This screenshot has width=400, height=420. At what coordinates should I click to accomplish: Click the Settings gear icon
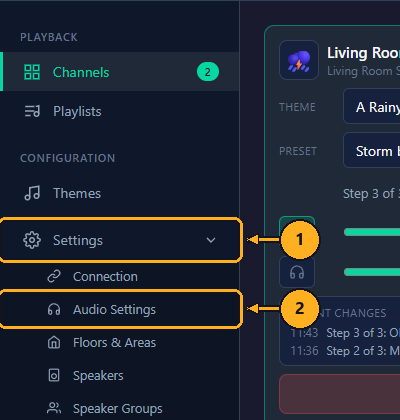[x=32, y=240]
